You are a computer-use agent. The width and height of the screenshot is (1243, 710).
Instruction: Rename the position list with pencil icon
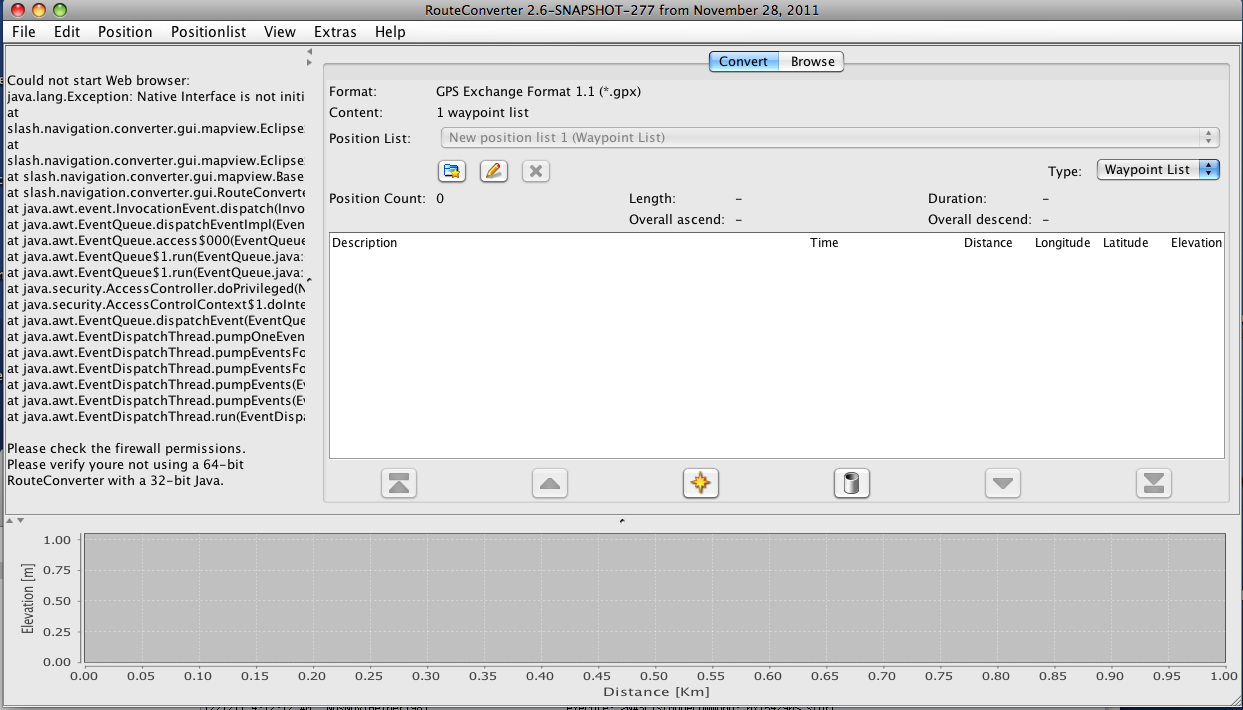[x=493, y=171]
